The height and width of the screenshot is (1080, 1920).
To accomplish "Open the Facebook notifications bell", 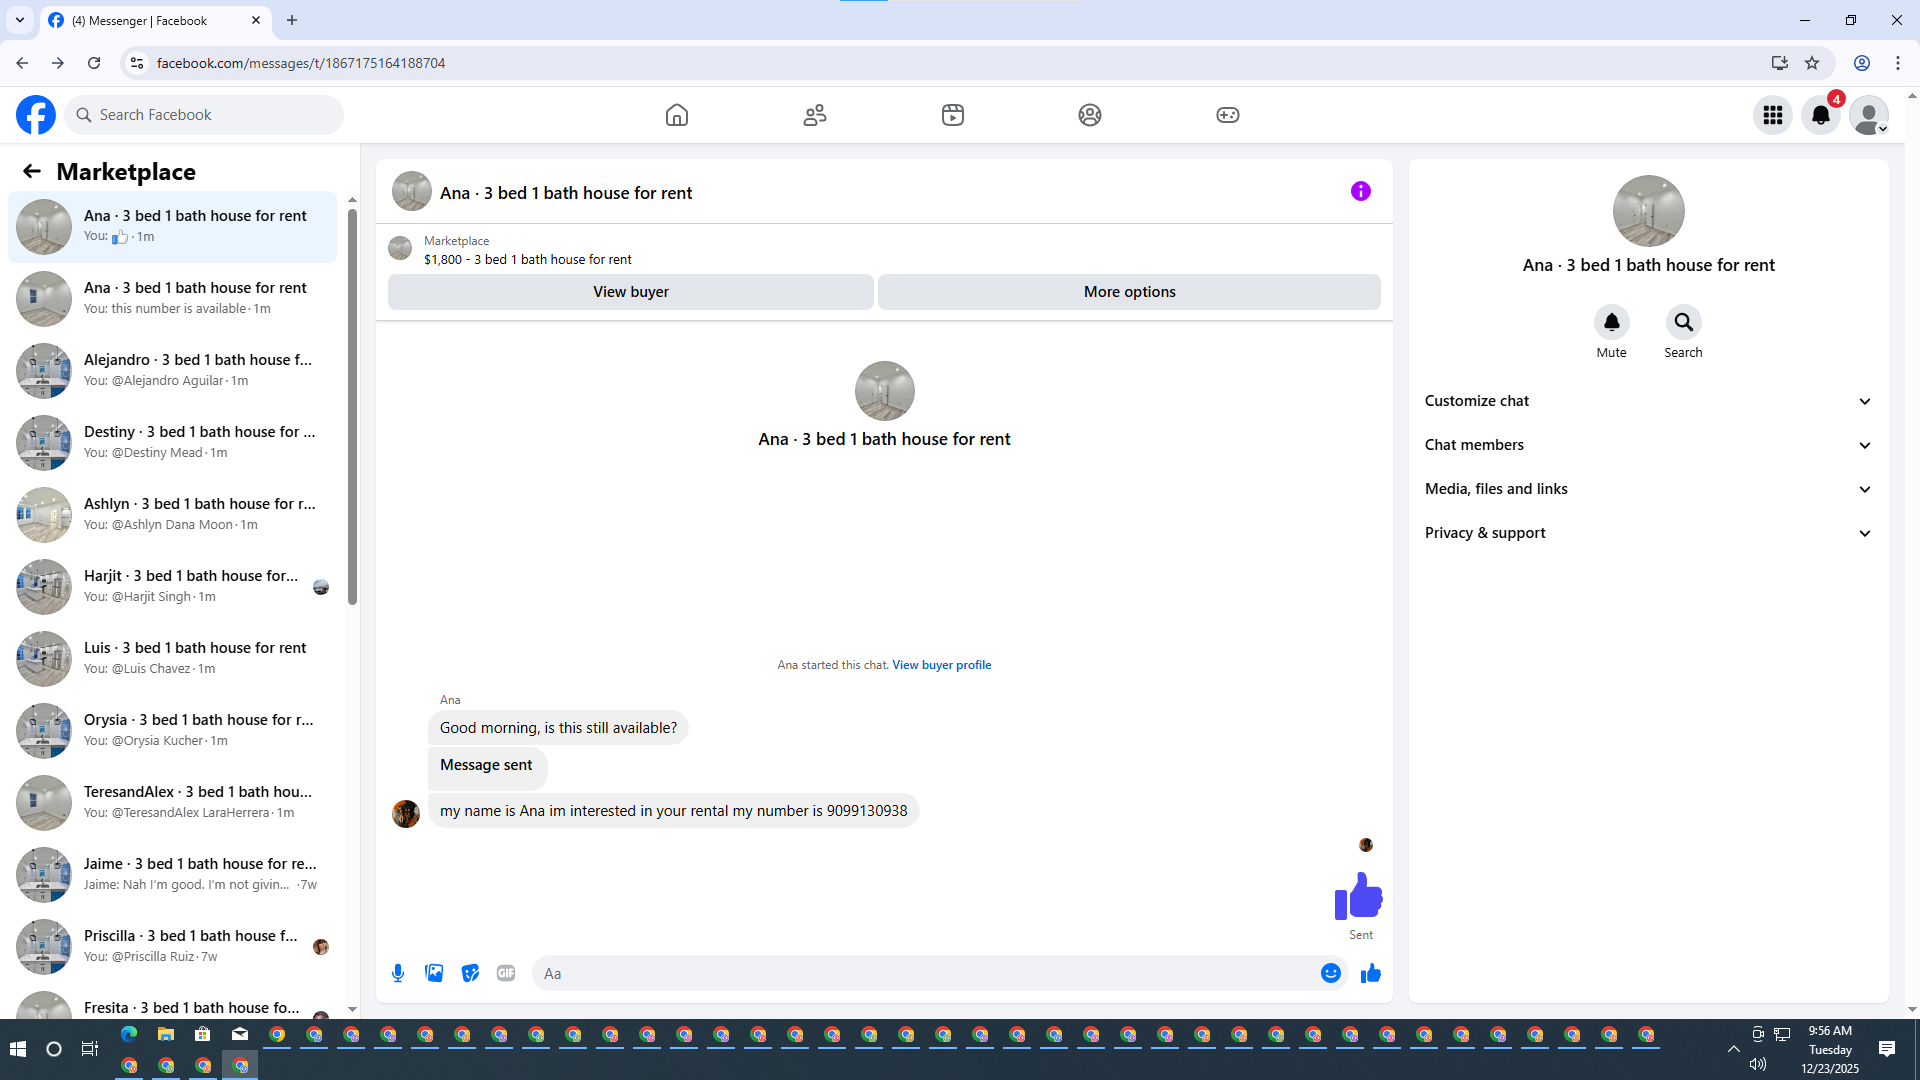I will click(1820, 115).
